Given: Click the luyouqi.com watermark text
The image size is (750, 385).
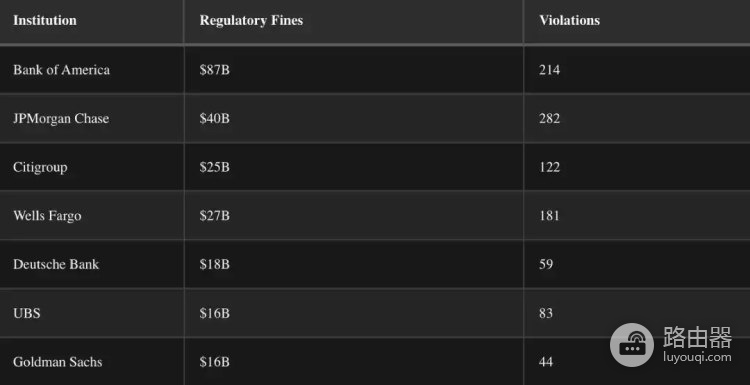Looking at the screenshot, I should (697, 357).
